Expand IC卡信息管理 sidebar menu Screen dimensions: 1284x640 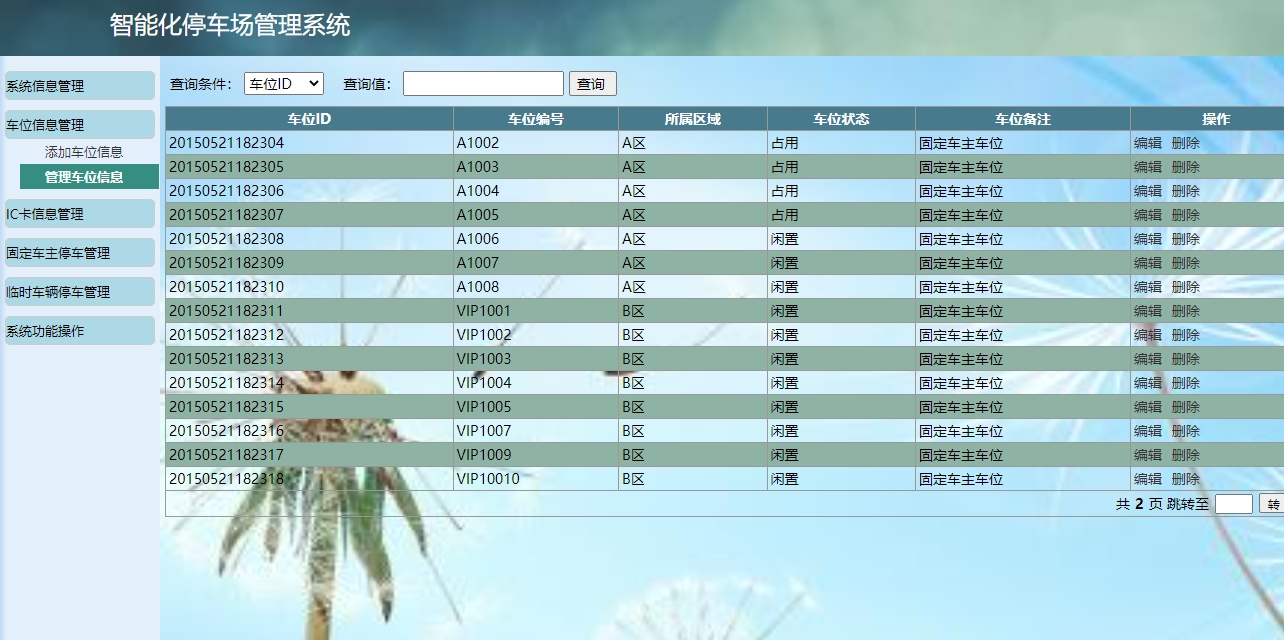(x=78, y=214)
